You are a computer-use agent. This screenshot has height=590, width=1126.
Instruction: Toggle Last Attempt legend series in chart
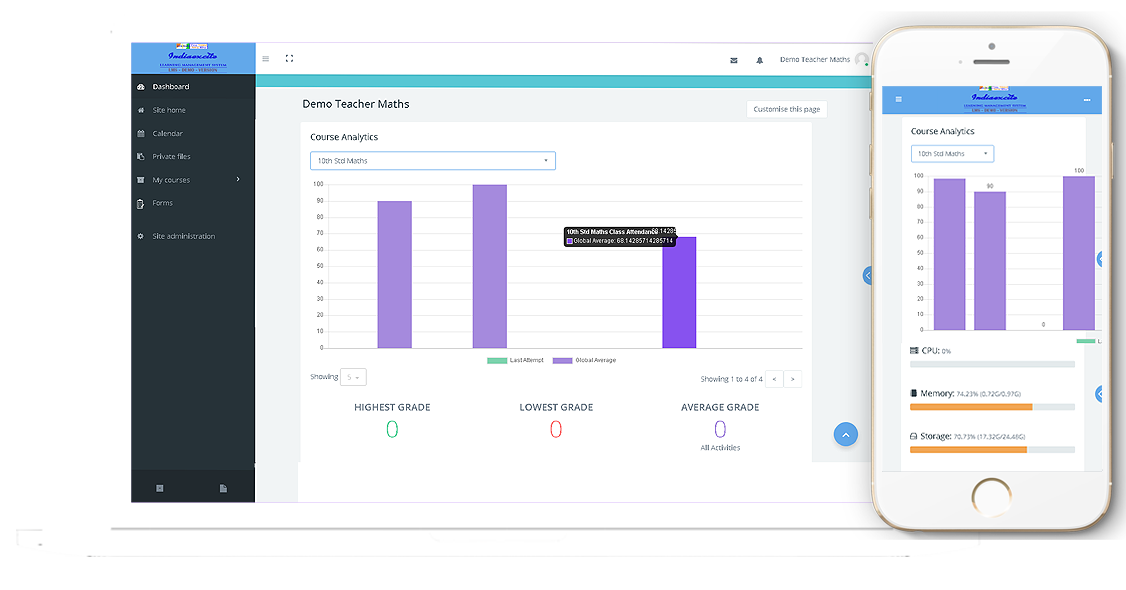(516, 360)
